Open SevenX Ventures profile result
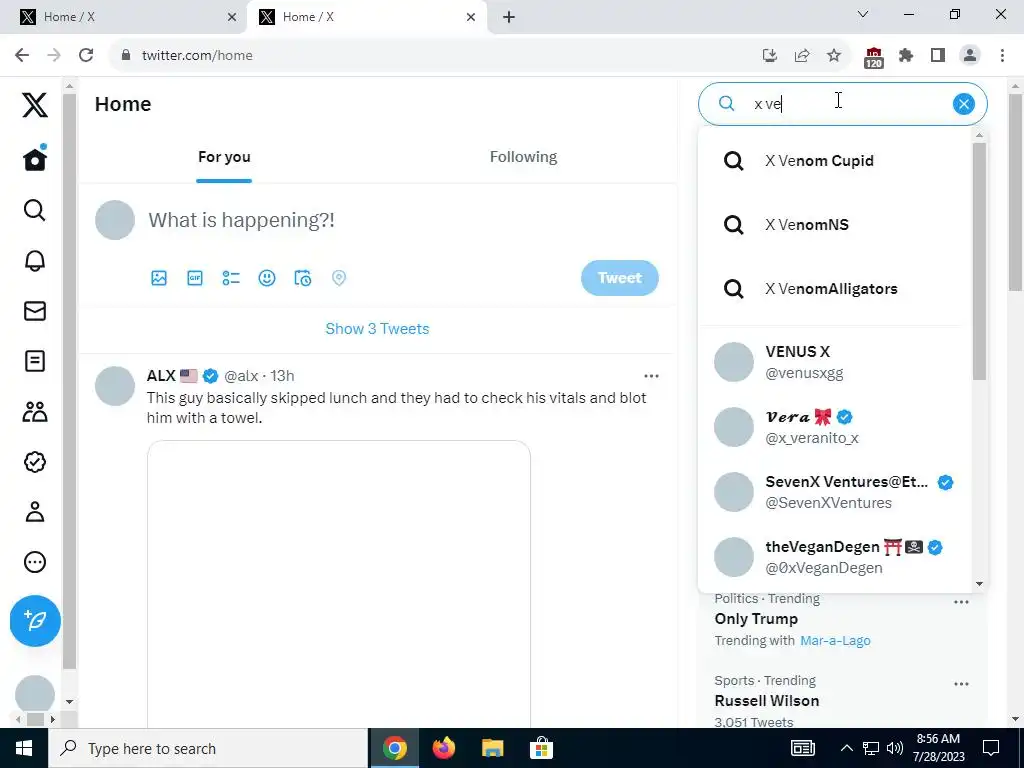This screenshot has height=768, width=1024. [x=835, y=492]
